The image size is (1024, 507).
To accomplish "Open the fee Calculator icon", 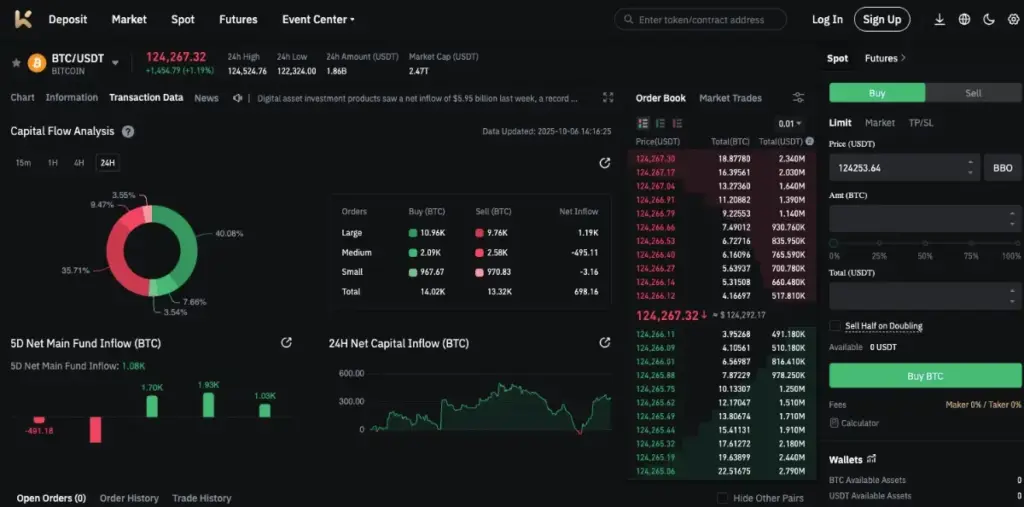I will coord(834,423).
